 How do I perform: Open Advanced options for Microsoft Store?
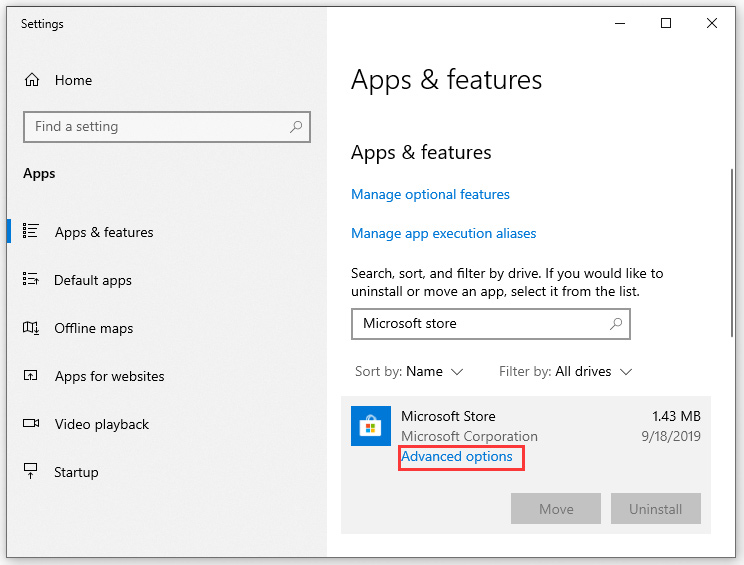(456, 456)
